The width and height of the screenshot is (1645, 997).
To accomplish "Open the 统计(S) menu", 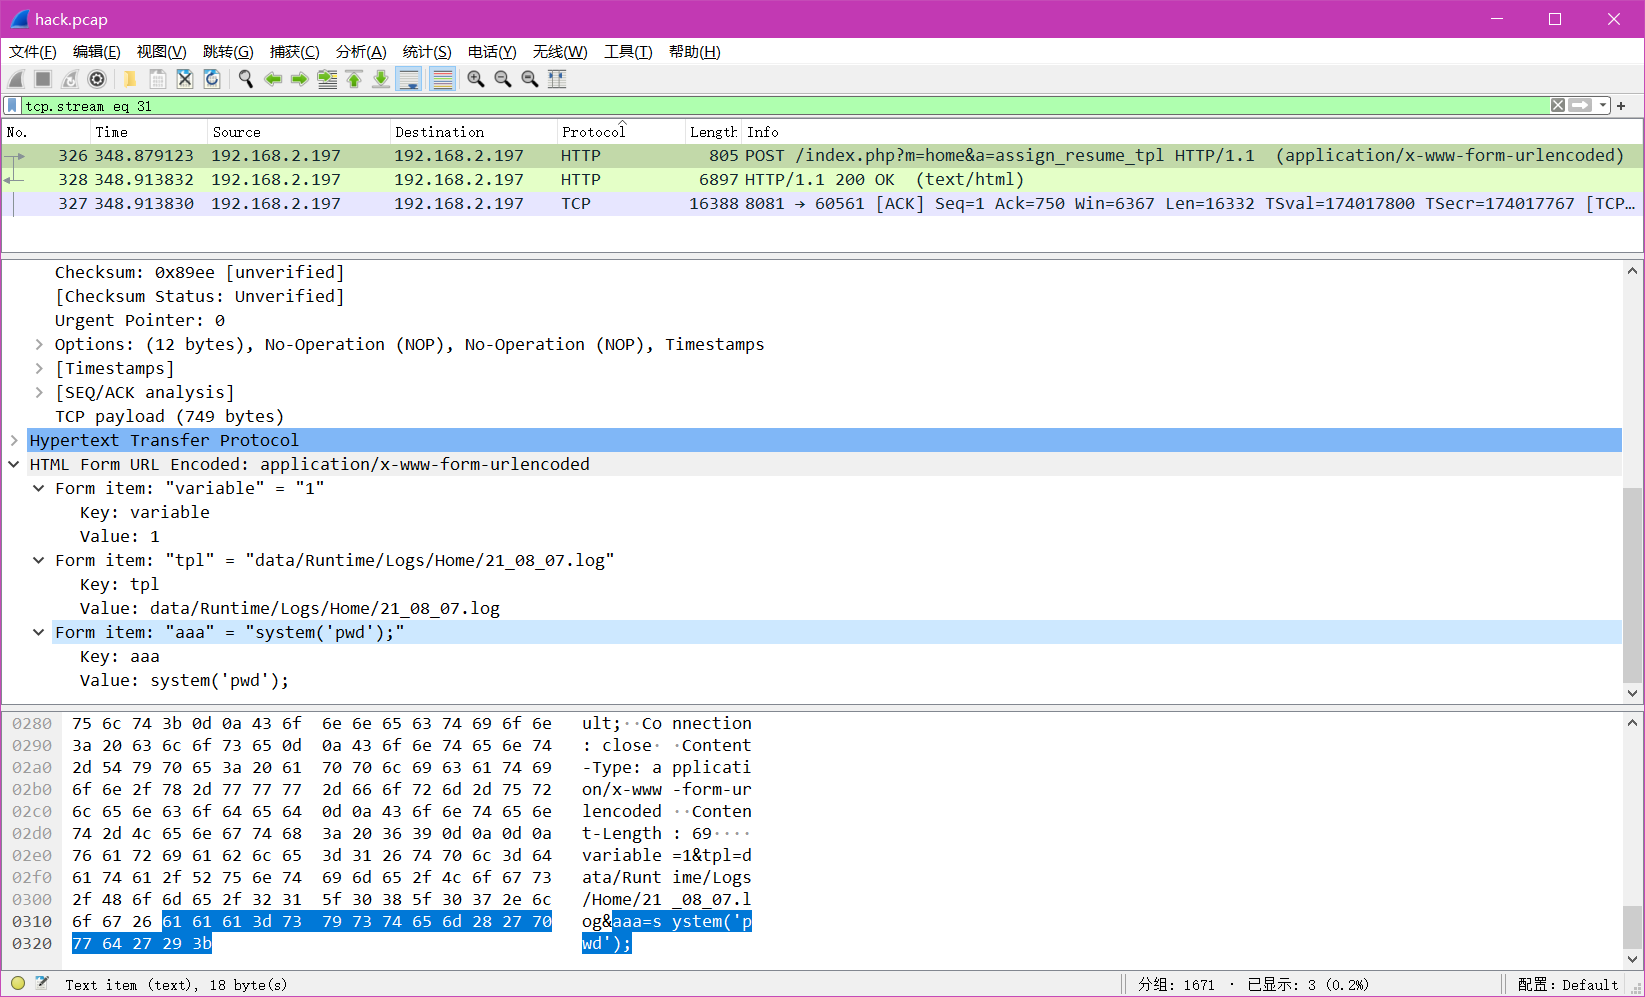I will 427,52.
